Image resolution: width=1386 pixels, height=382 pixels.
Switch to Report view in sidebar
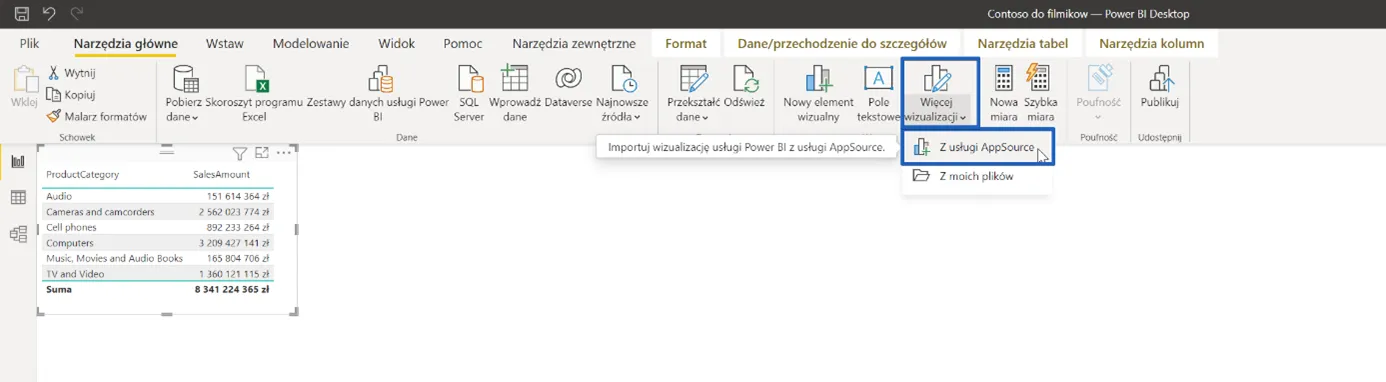tap(18, 162)
